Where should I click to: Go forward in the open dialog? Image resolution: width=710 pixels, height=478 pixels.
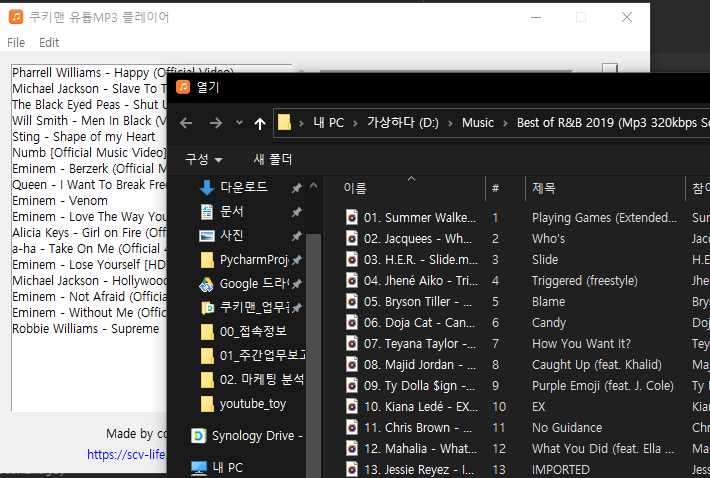(216, 123)
